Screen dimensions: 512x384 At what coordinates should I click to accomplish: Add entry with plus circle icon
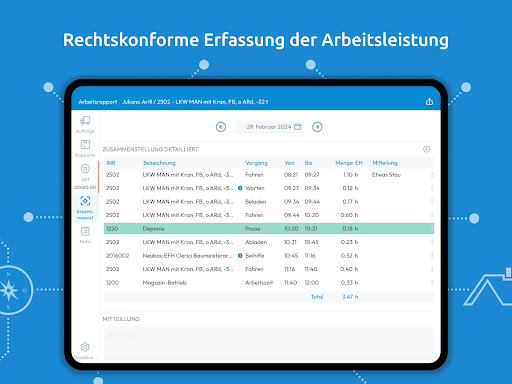(426, 149)
